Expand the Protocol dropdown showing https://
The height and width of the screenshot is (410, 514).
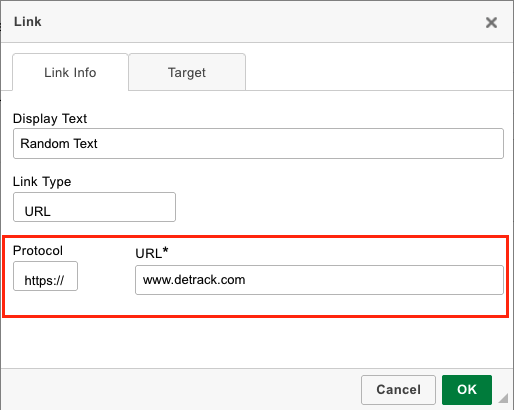(x=45, y=276)
